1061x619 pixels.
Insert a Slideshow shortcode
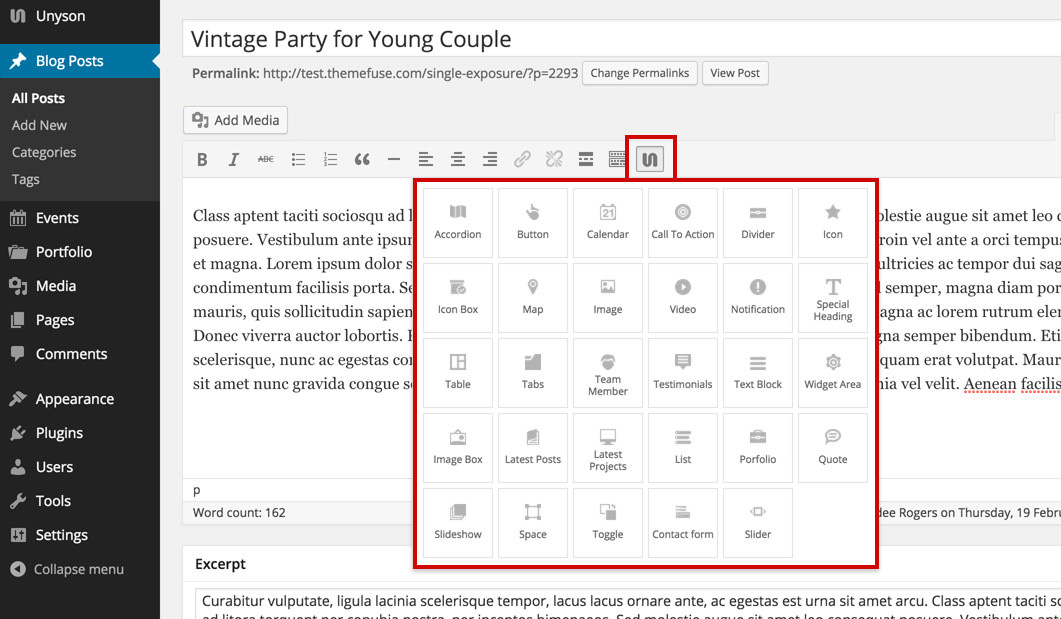click(x=458, y=523)
